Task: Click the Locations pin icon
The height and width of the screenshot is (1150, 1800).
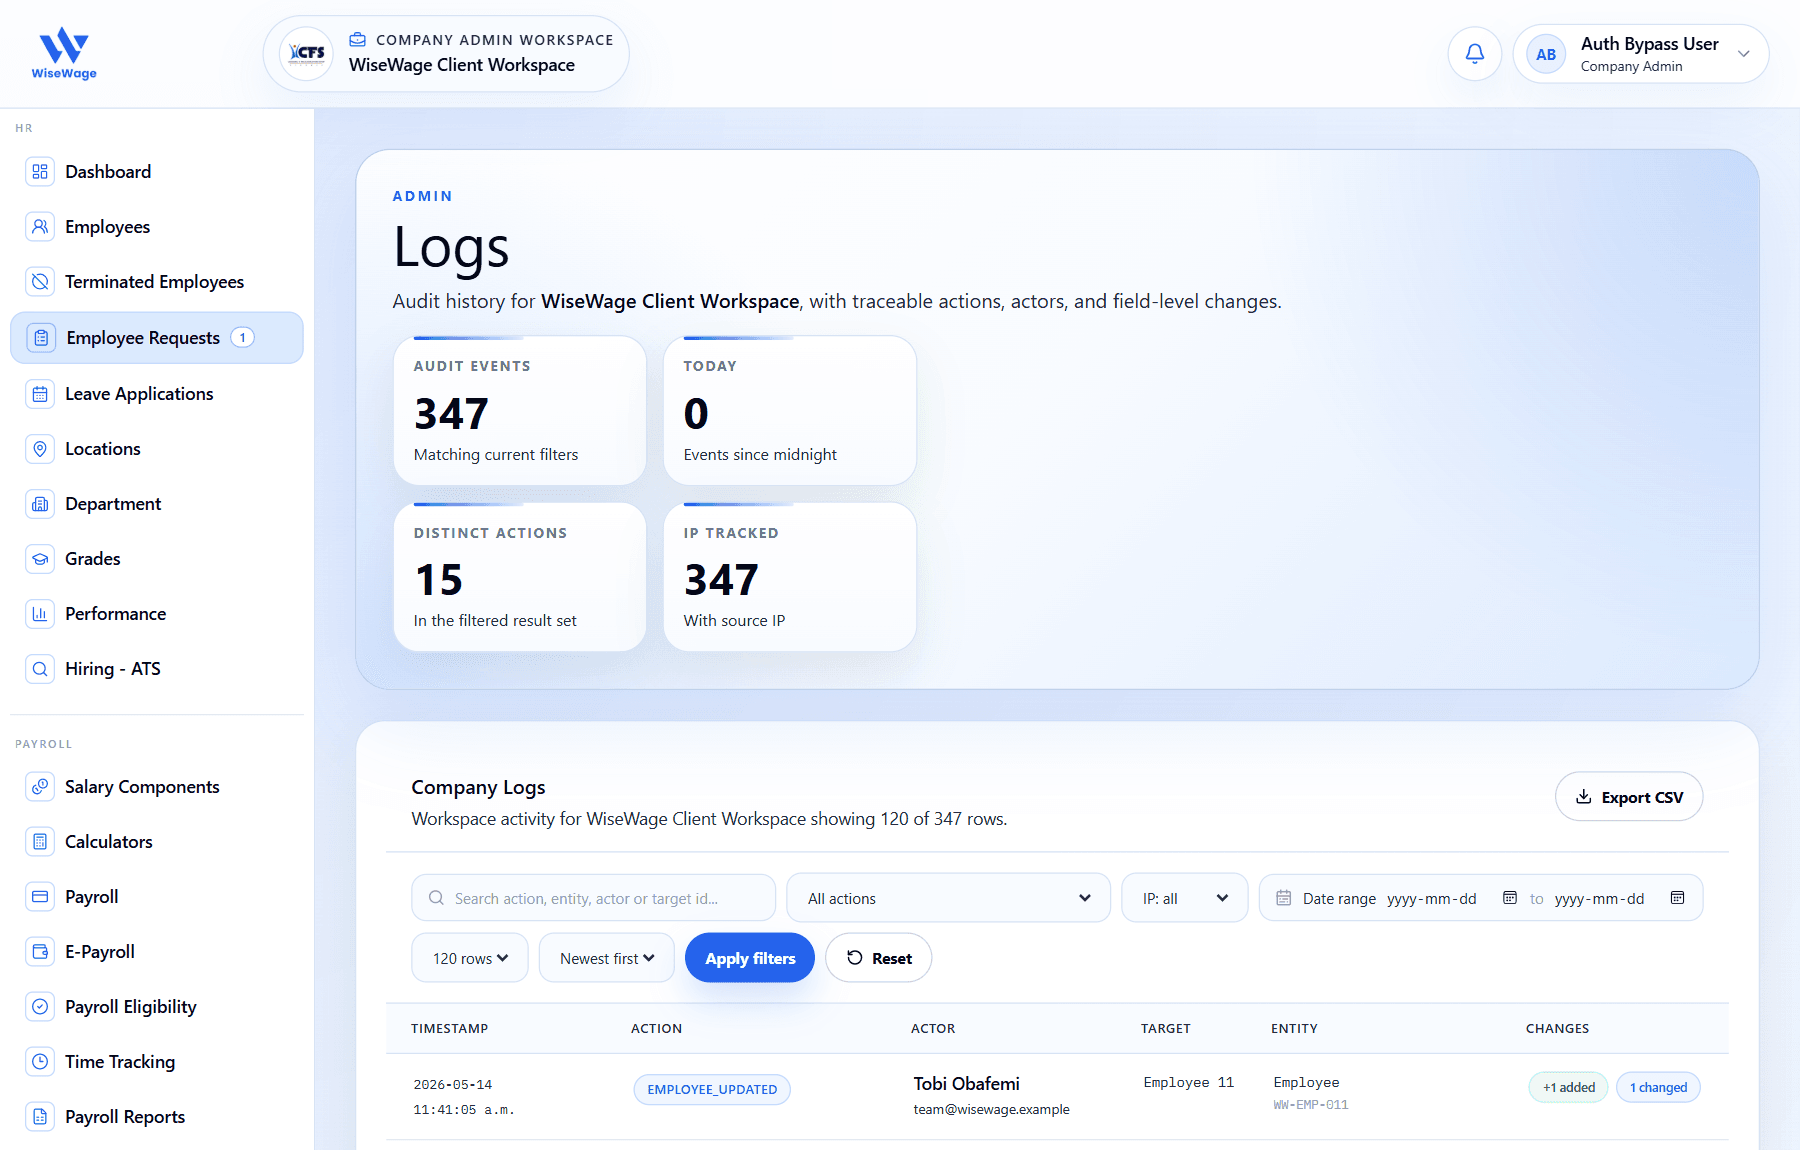Action: pyautogui.click(x=40, y=449)
